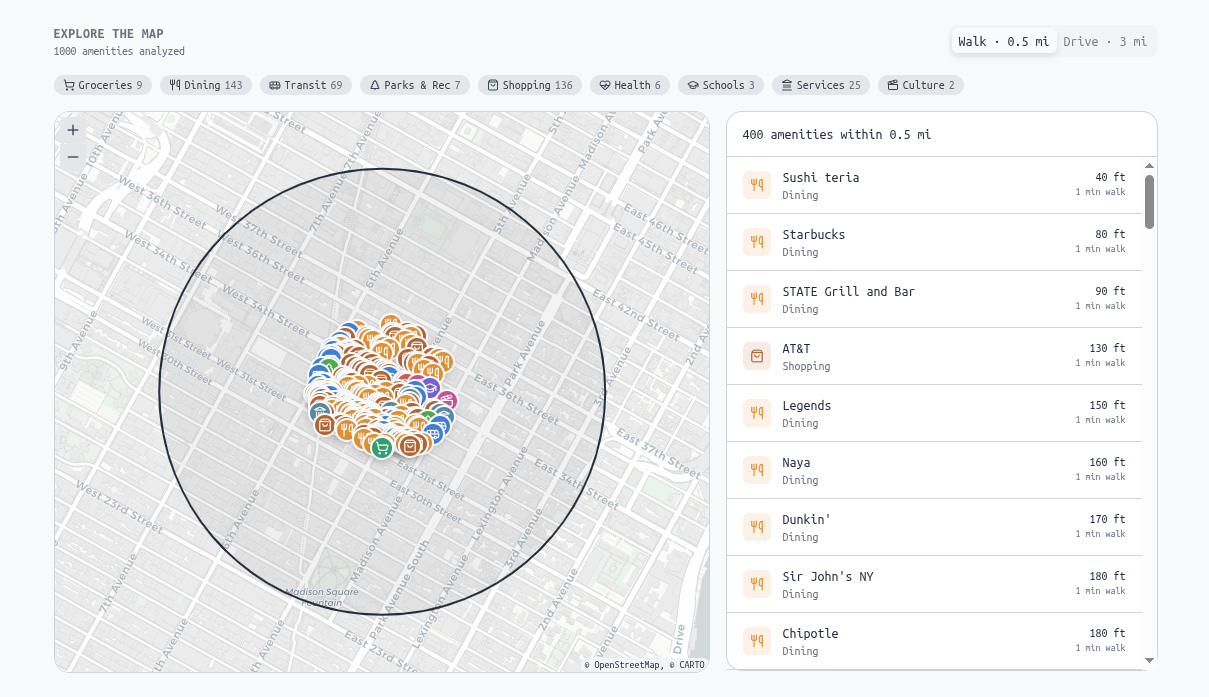Toggle the Transit 69 filter chip

[306, 85]
